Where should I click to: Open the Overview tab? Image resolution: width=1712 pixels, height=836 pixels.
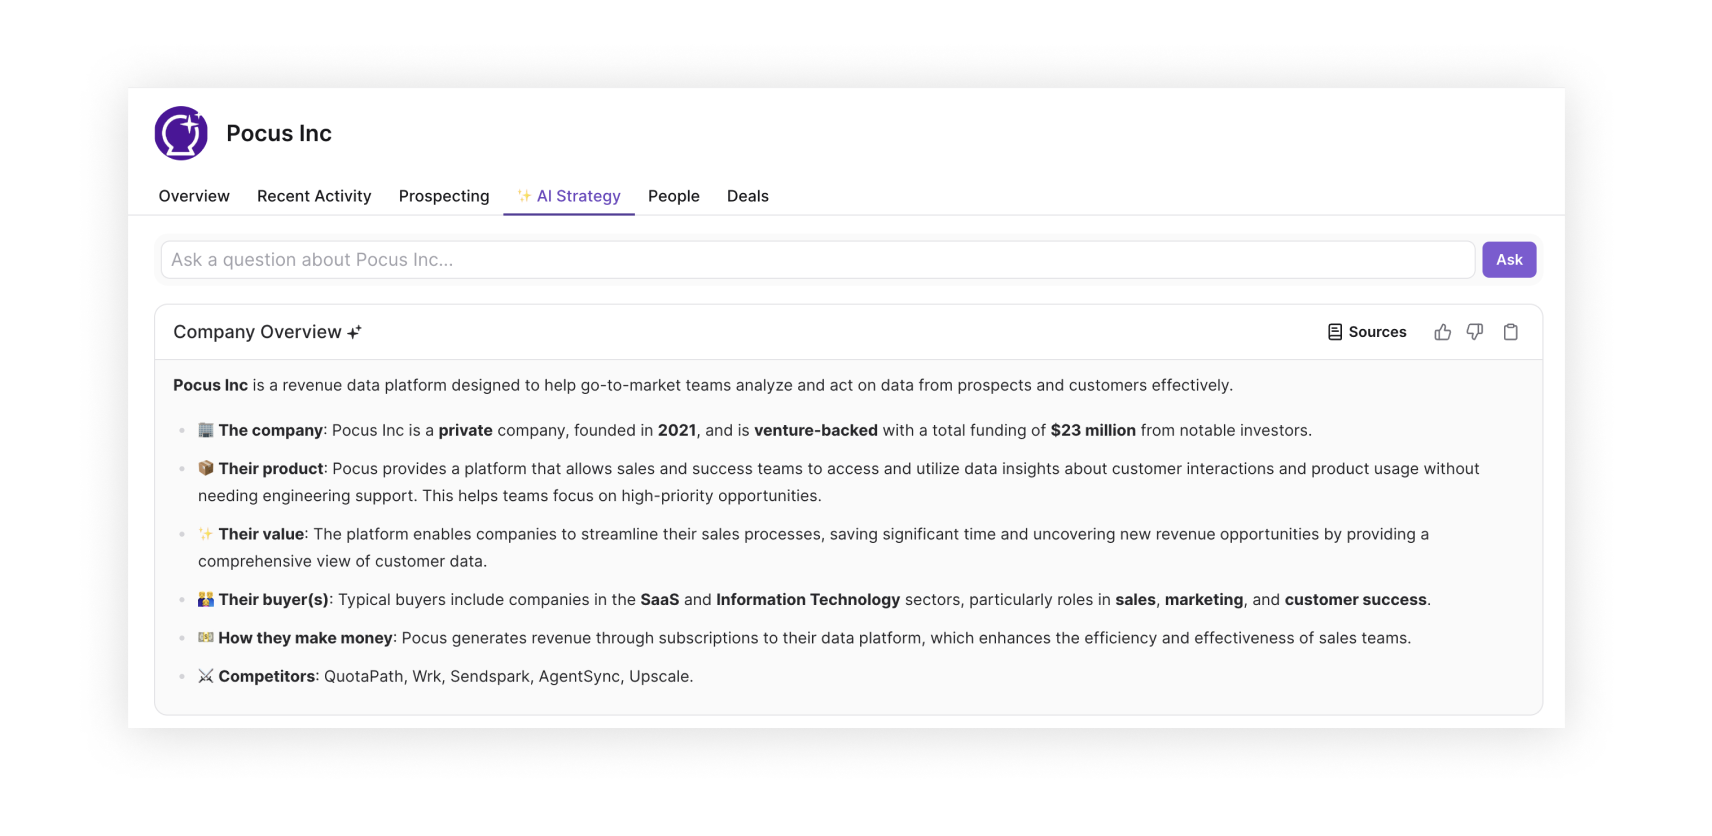pyautogui.click(x=194, y=196)
